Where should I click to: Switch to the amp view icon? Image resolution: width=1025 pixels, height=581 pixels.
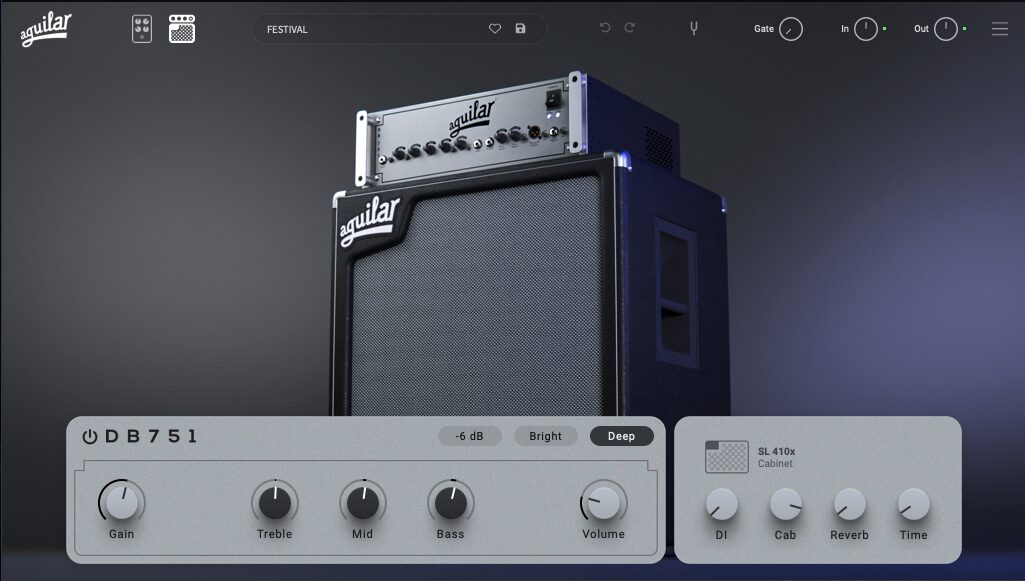tap(182, 29)
